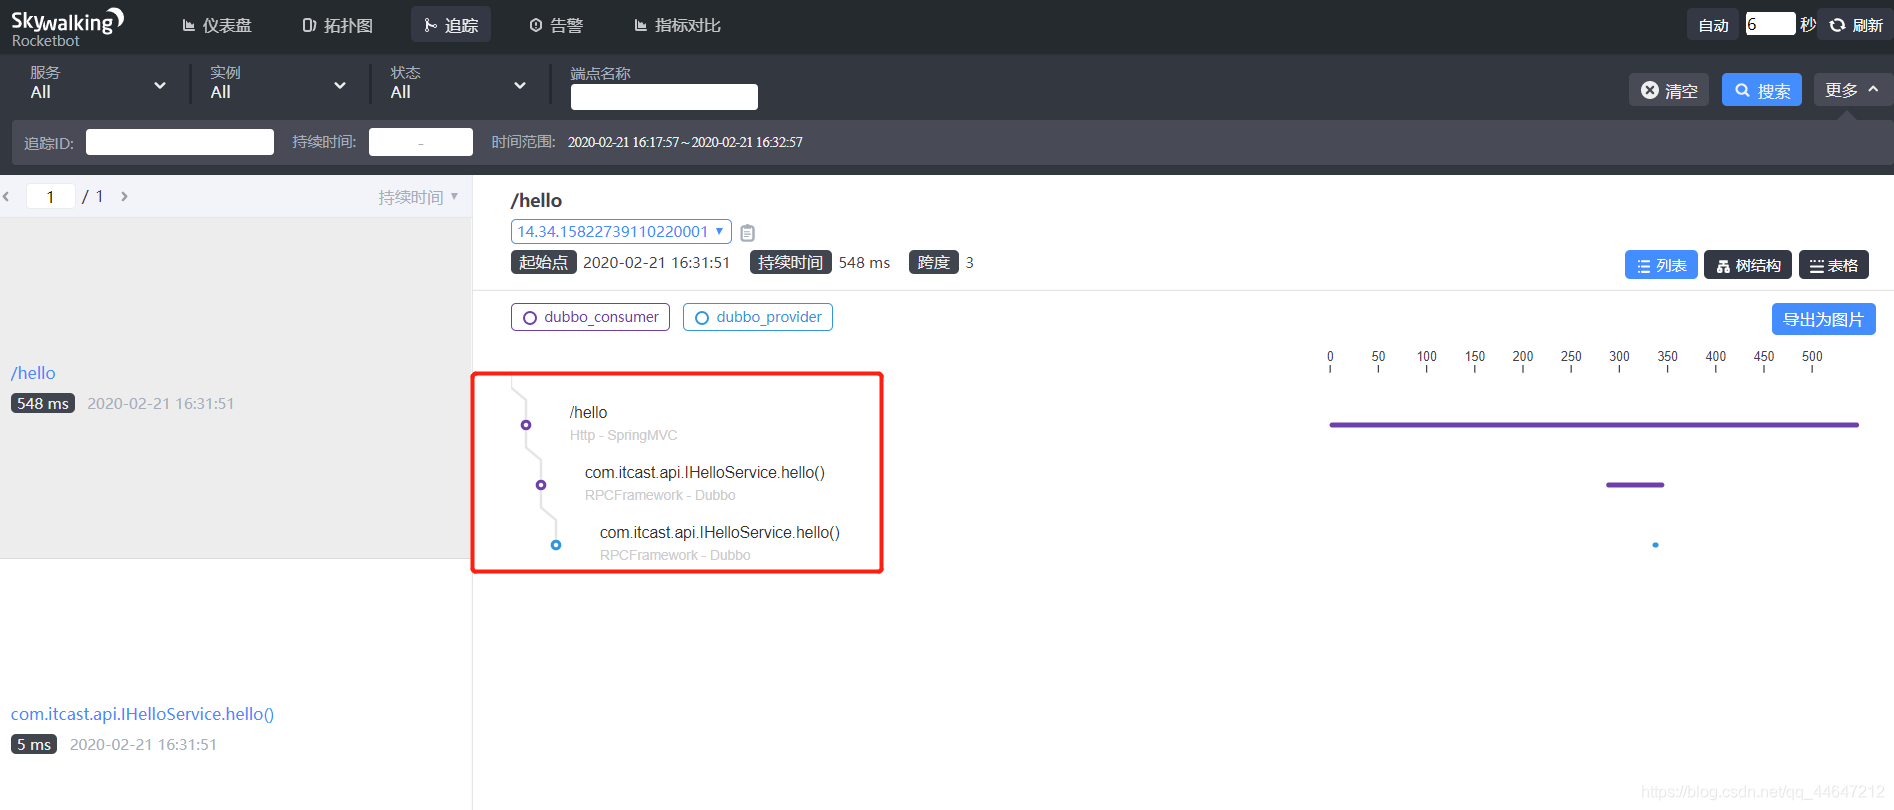Click the 跨度 span count label
Image resolution: width=1894 pixels, height=810 pixels.
[x=933, y=262]
